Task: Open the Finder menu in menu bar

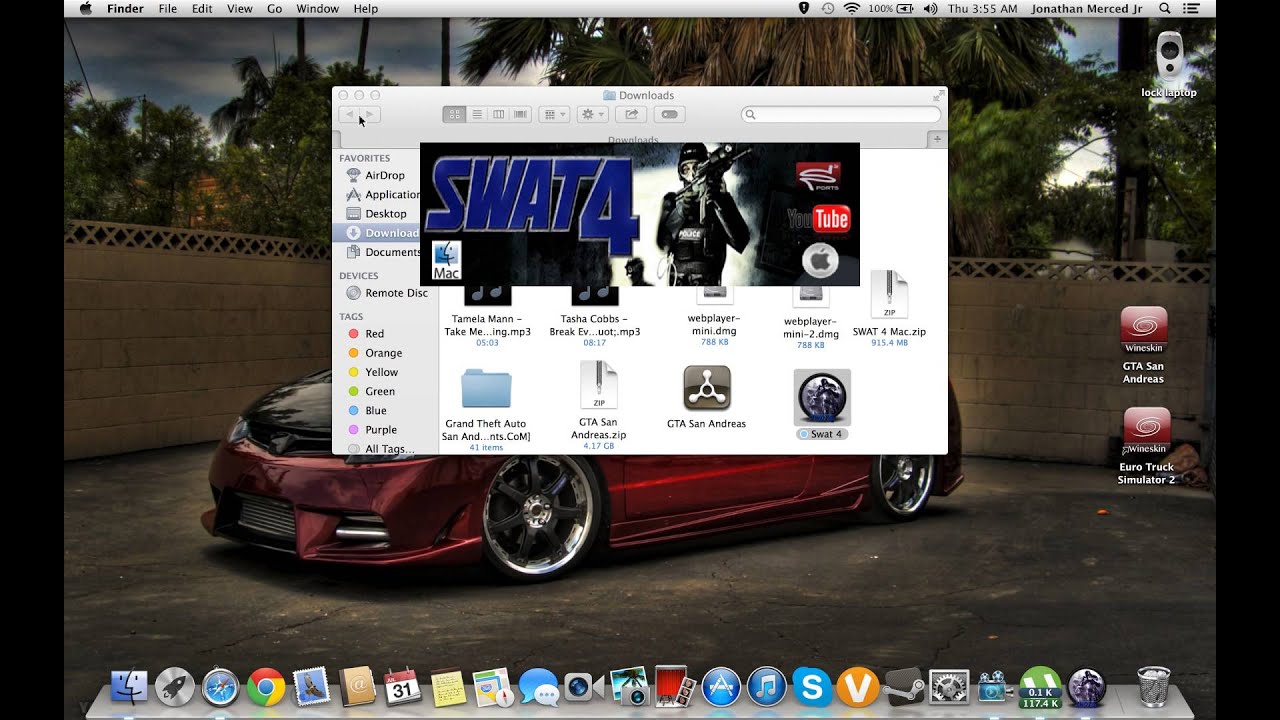Action: pos(125,8)
